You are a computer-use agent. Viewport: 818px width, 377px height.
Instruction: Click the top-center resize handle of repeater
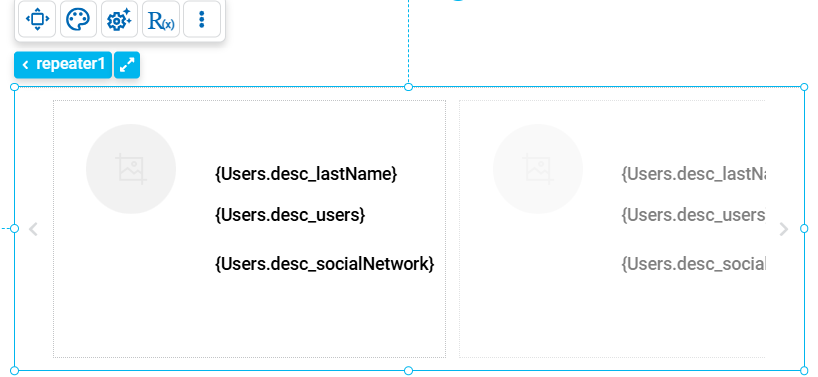[x=408, y=87]
